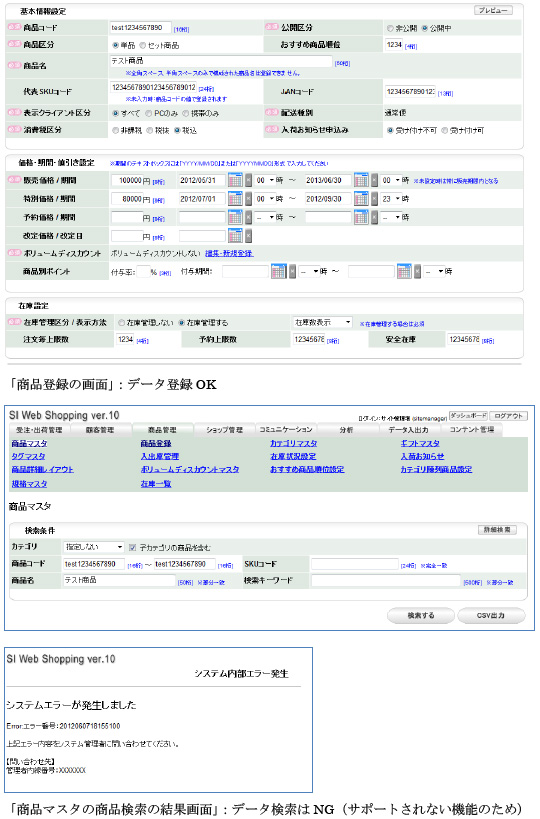Click the CSV出力 button
Screen dimensions: 540x819
click(491, 615)
